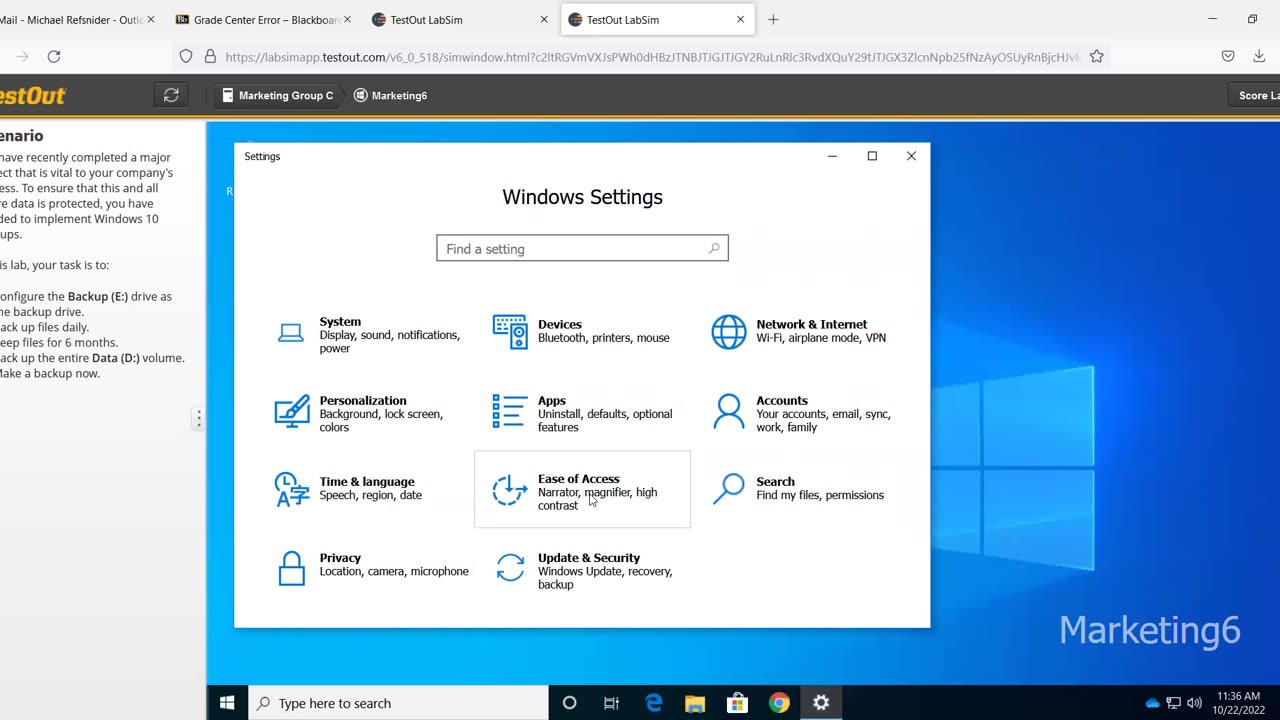Click the taskbar clock and date
The width and height of the screenshot is (1280, 720).
point(1239,703)
